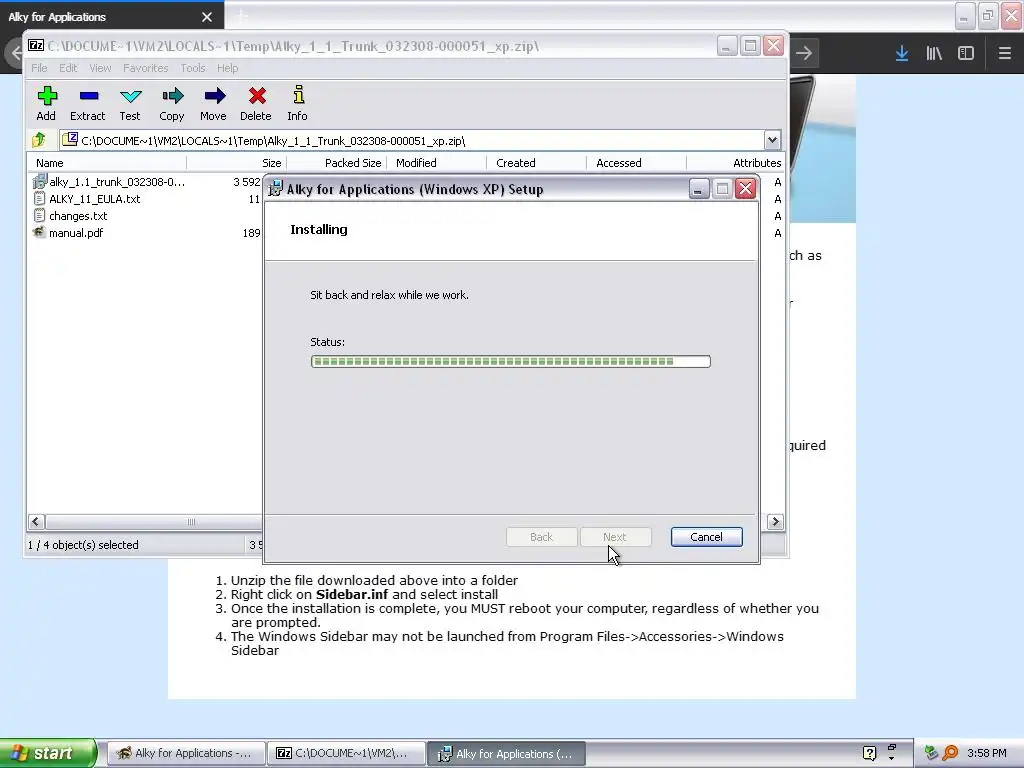
Task: Sort by the Size column header
Action: point(236,163)
